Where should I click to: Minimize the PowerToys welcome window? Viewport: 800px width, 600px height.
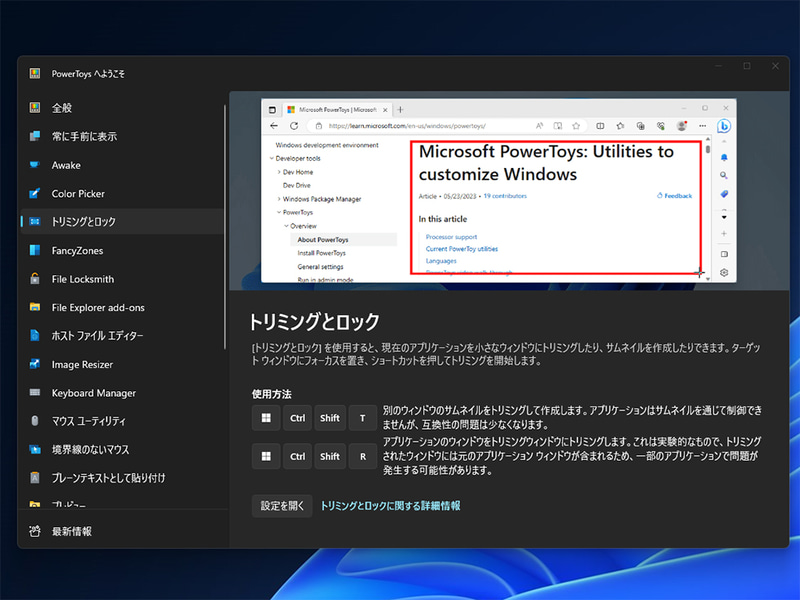[718, 66]
